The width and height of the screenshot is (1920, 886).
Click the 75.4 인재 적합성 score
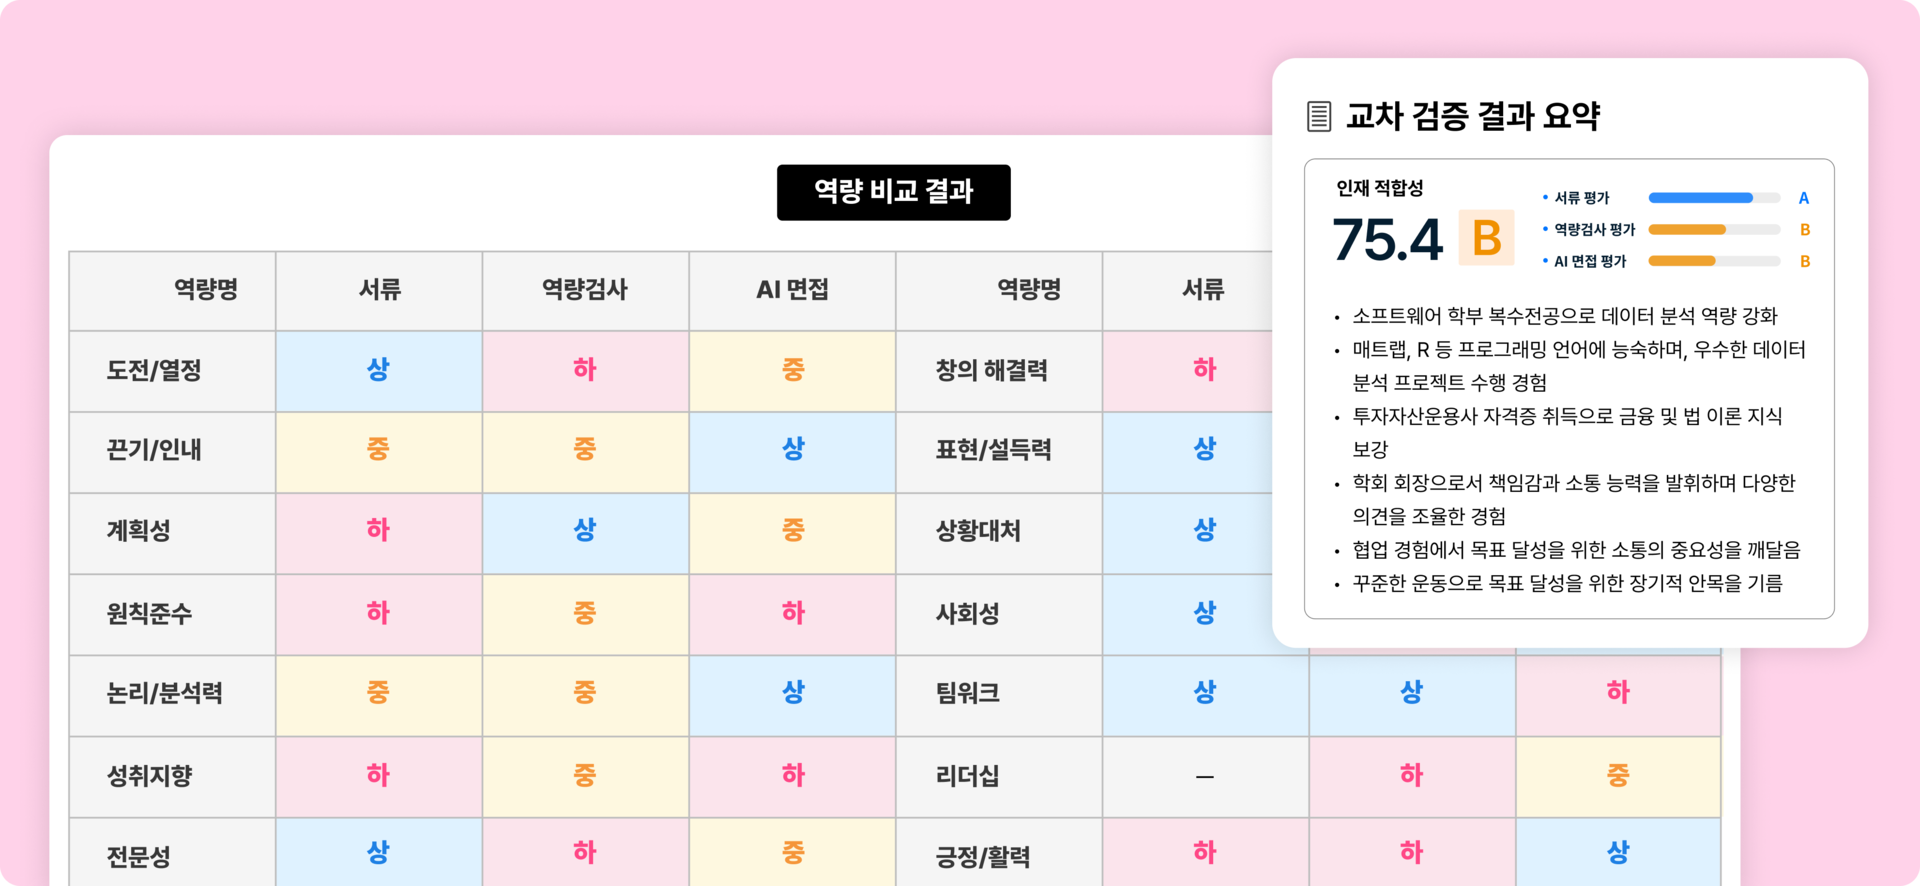coord(1387,240)
